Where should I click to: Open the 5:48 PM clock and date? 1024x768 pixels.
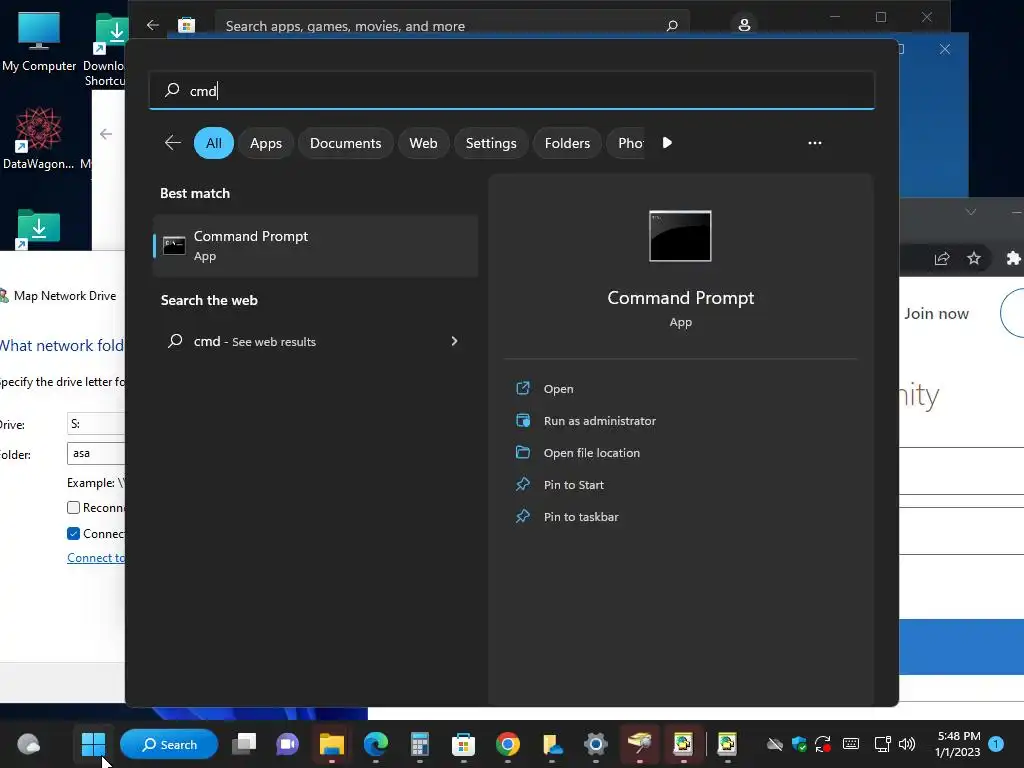click(958, 744)
